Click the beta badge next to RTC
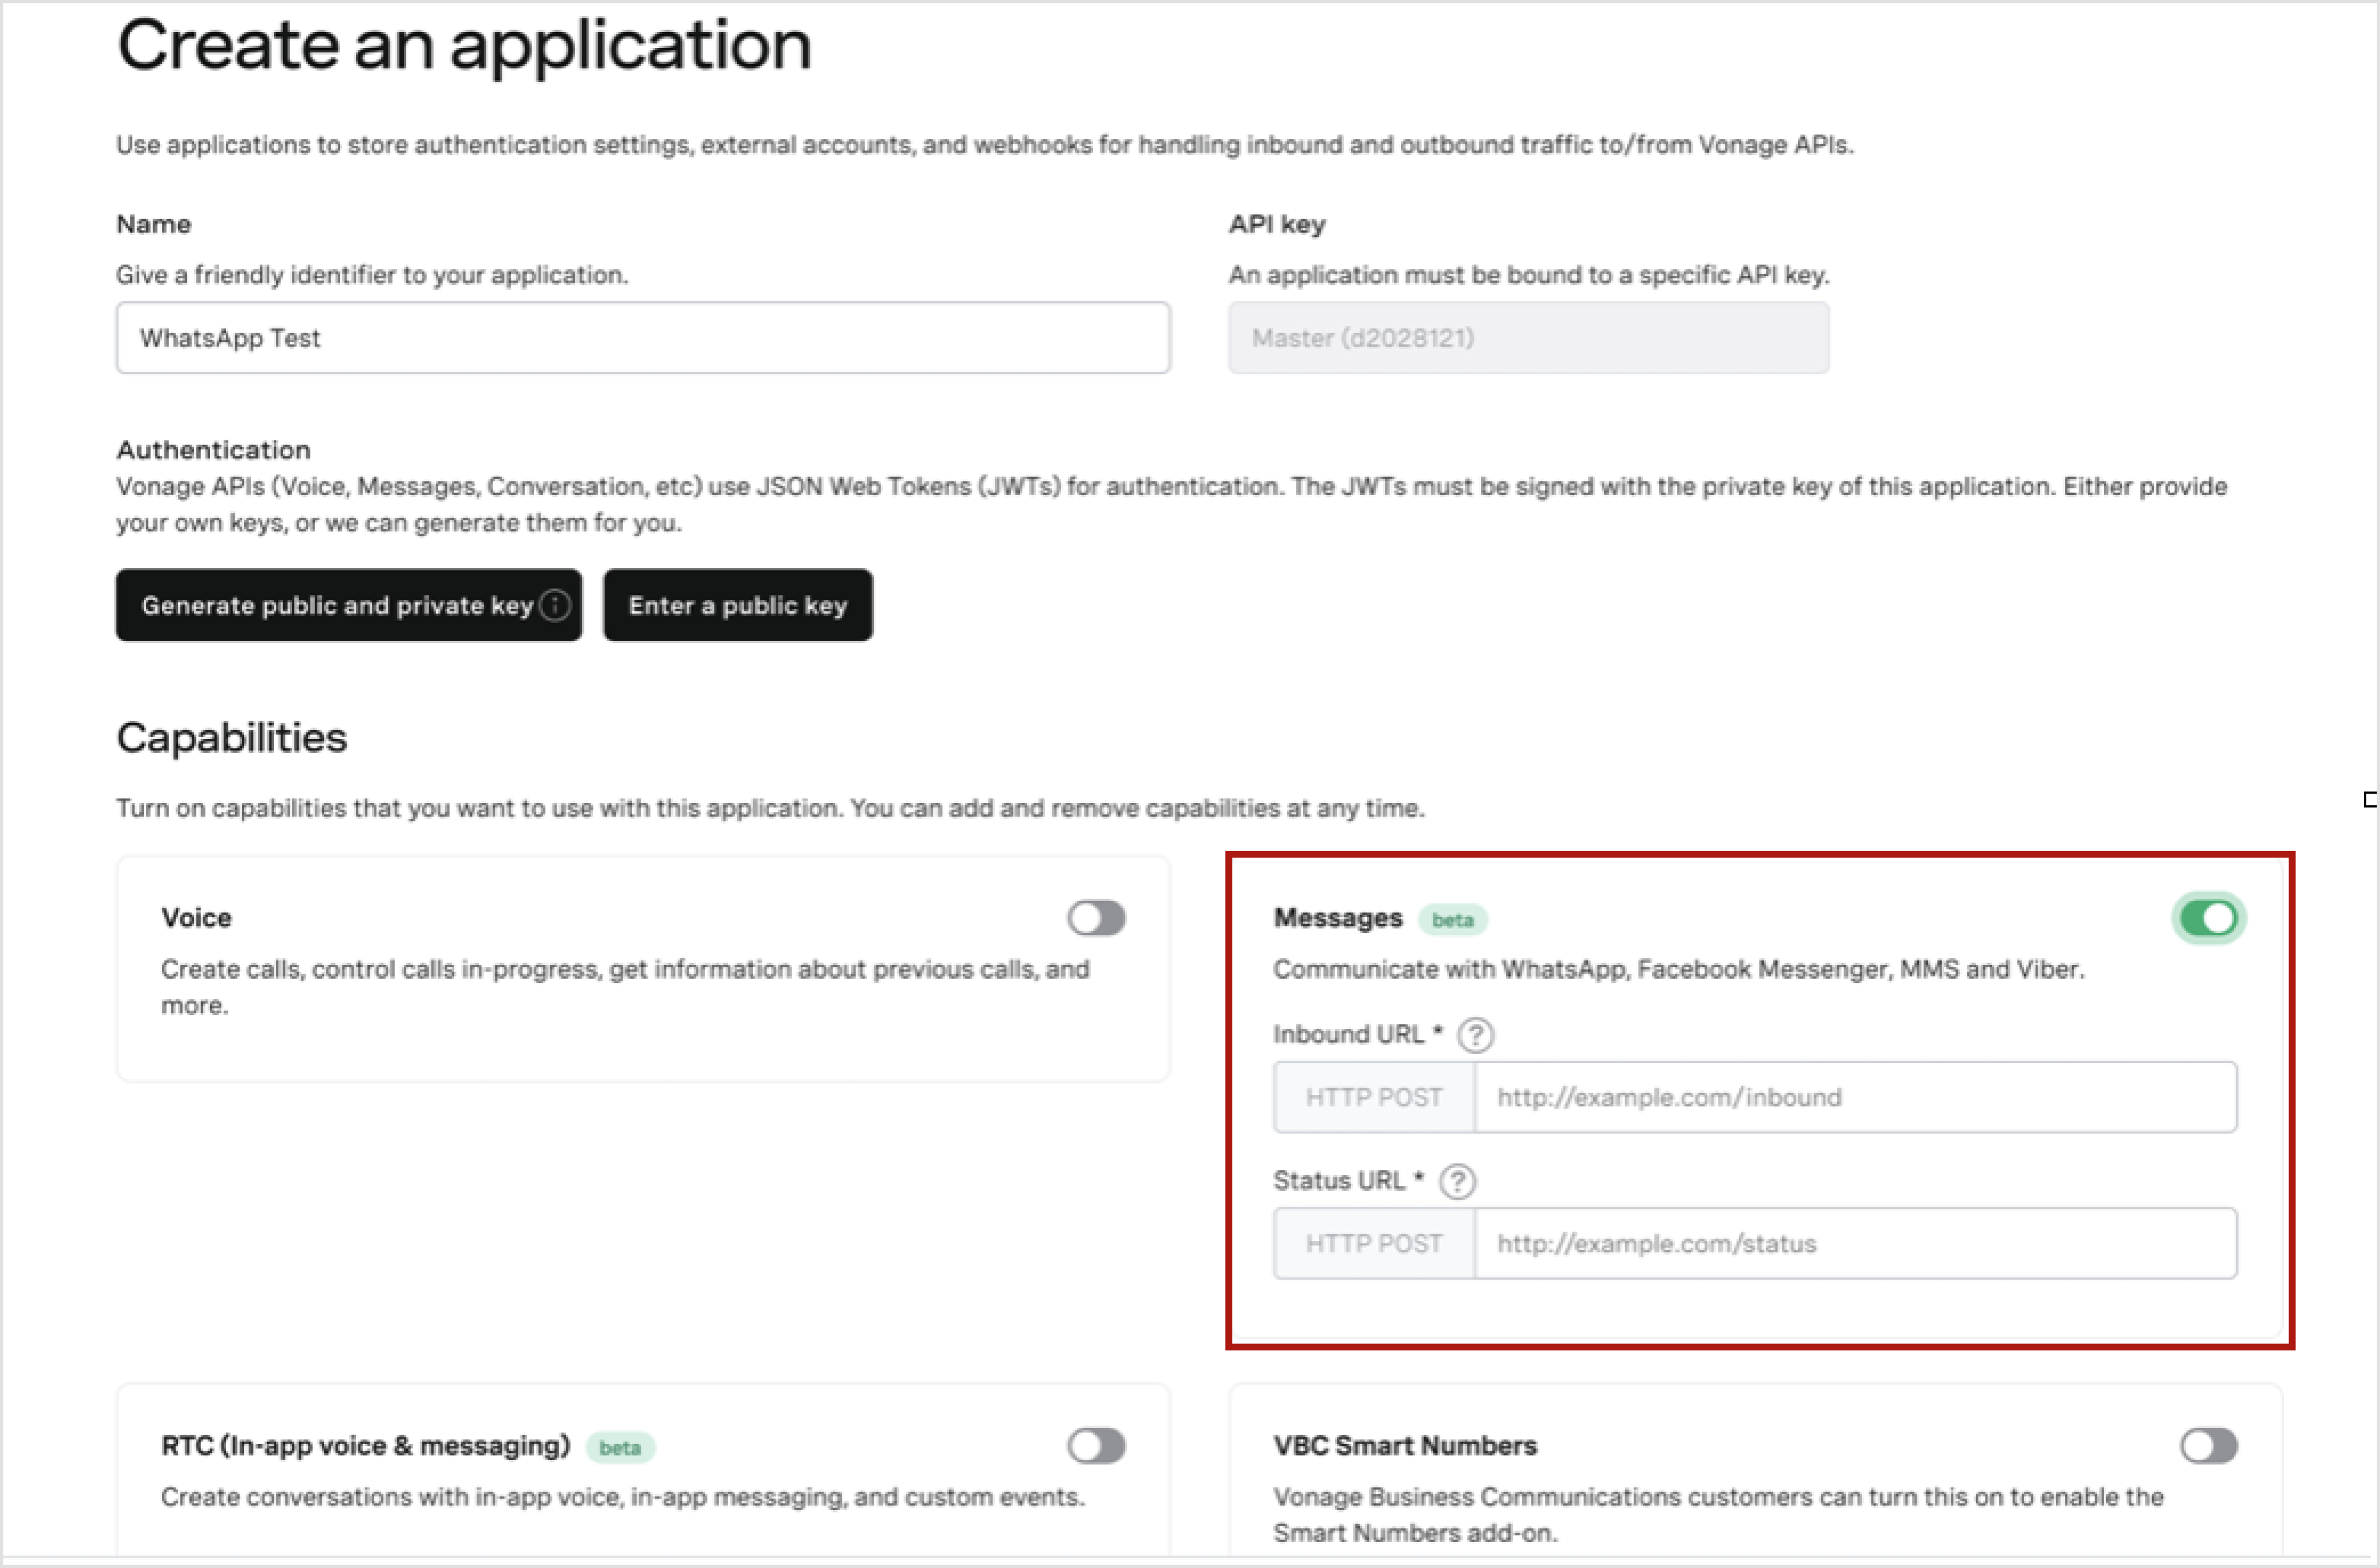 pos(620,1446)
